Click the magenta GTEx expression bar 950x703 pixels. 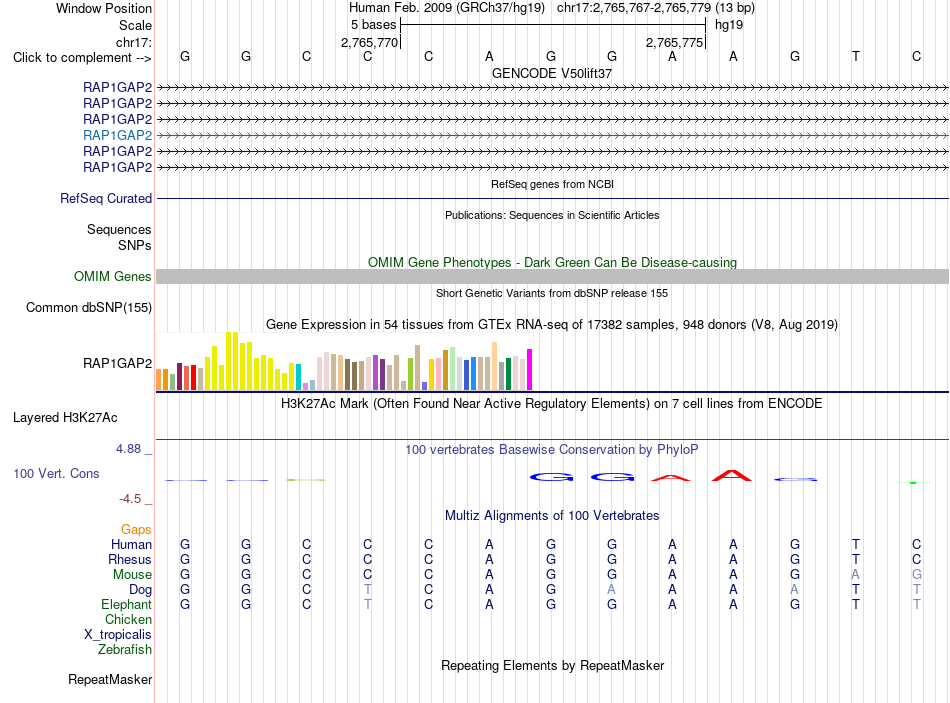(x=530, y=369)
